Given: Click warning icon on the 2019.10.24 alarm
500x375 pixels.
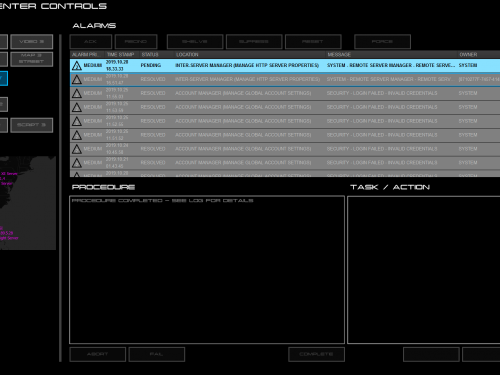Looking at the screenshot, I should click(x=77, y=149).
